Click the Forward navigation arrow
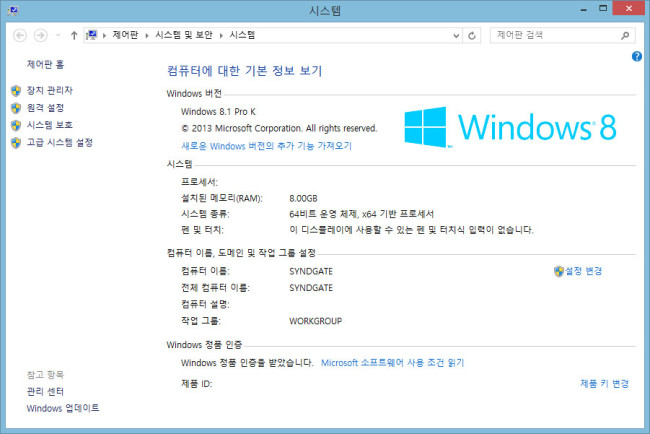 [x=40, y=36]
